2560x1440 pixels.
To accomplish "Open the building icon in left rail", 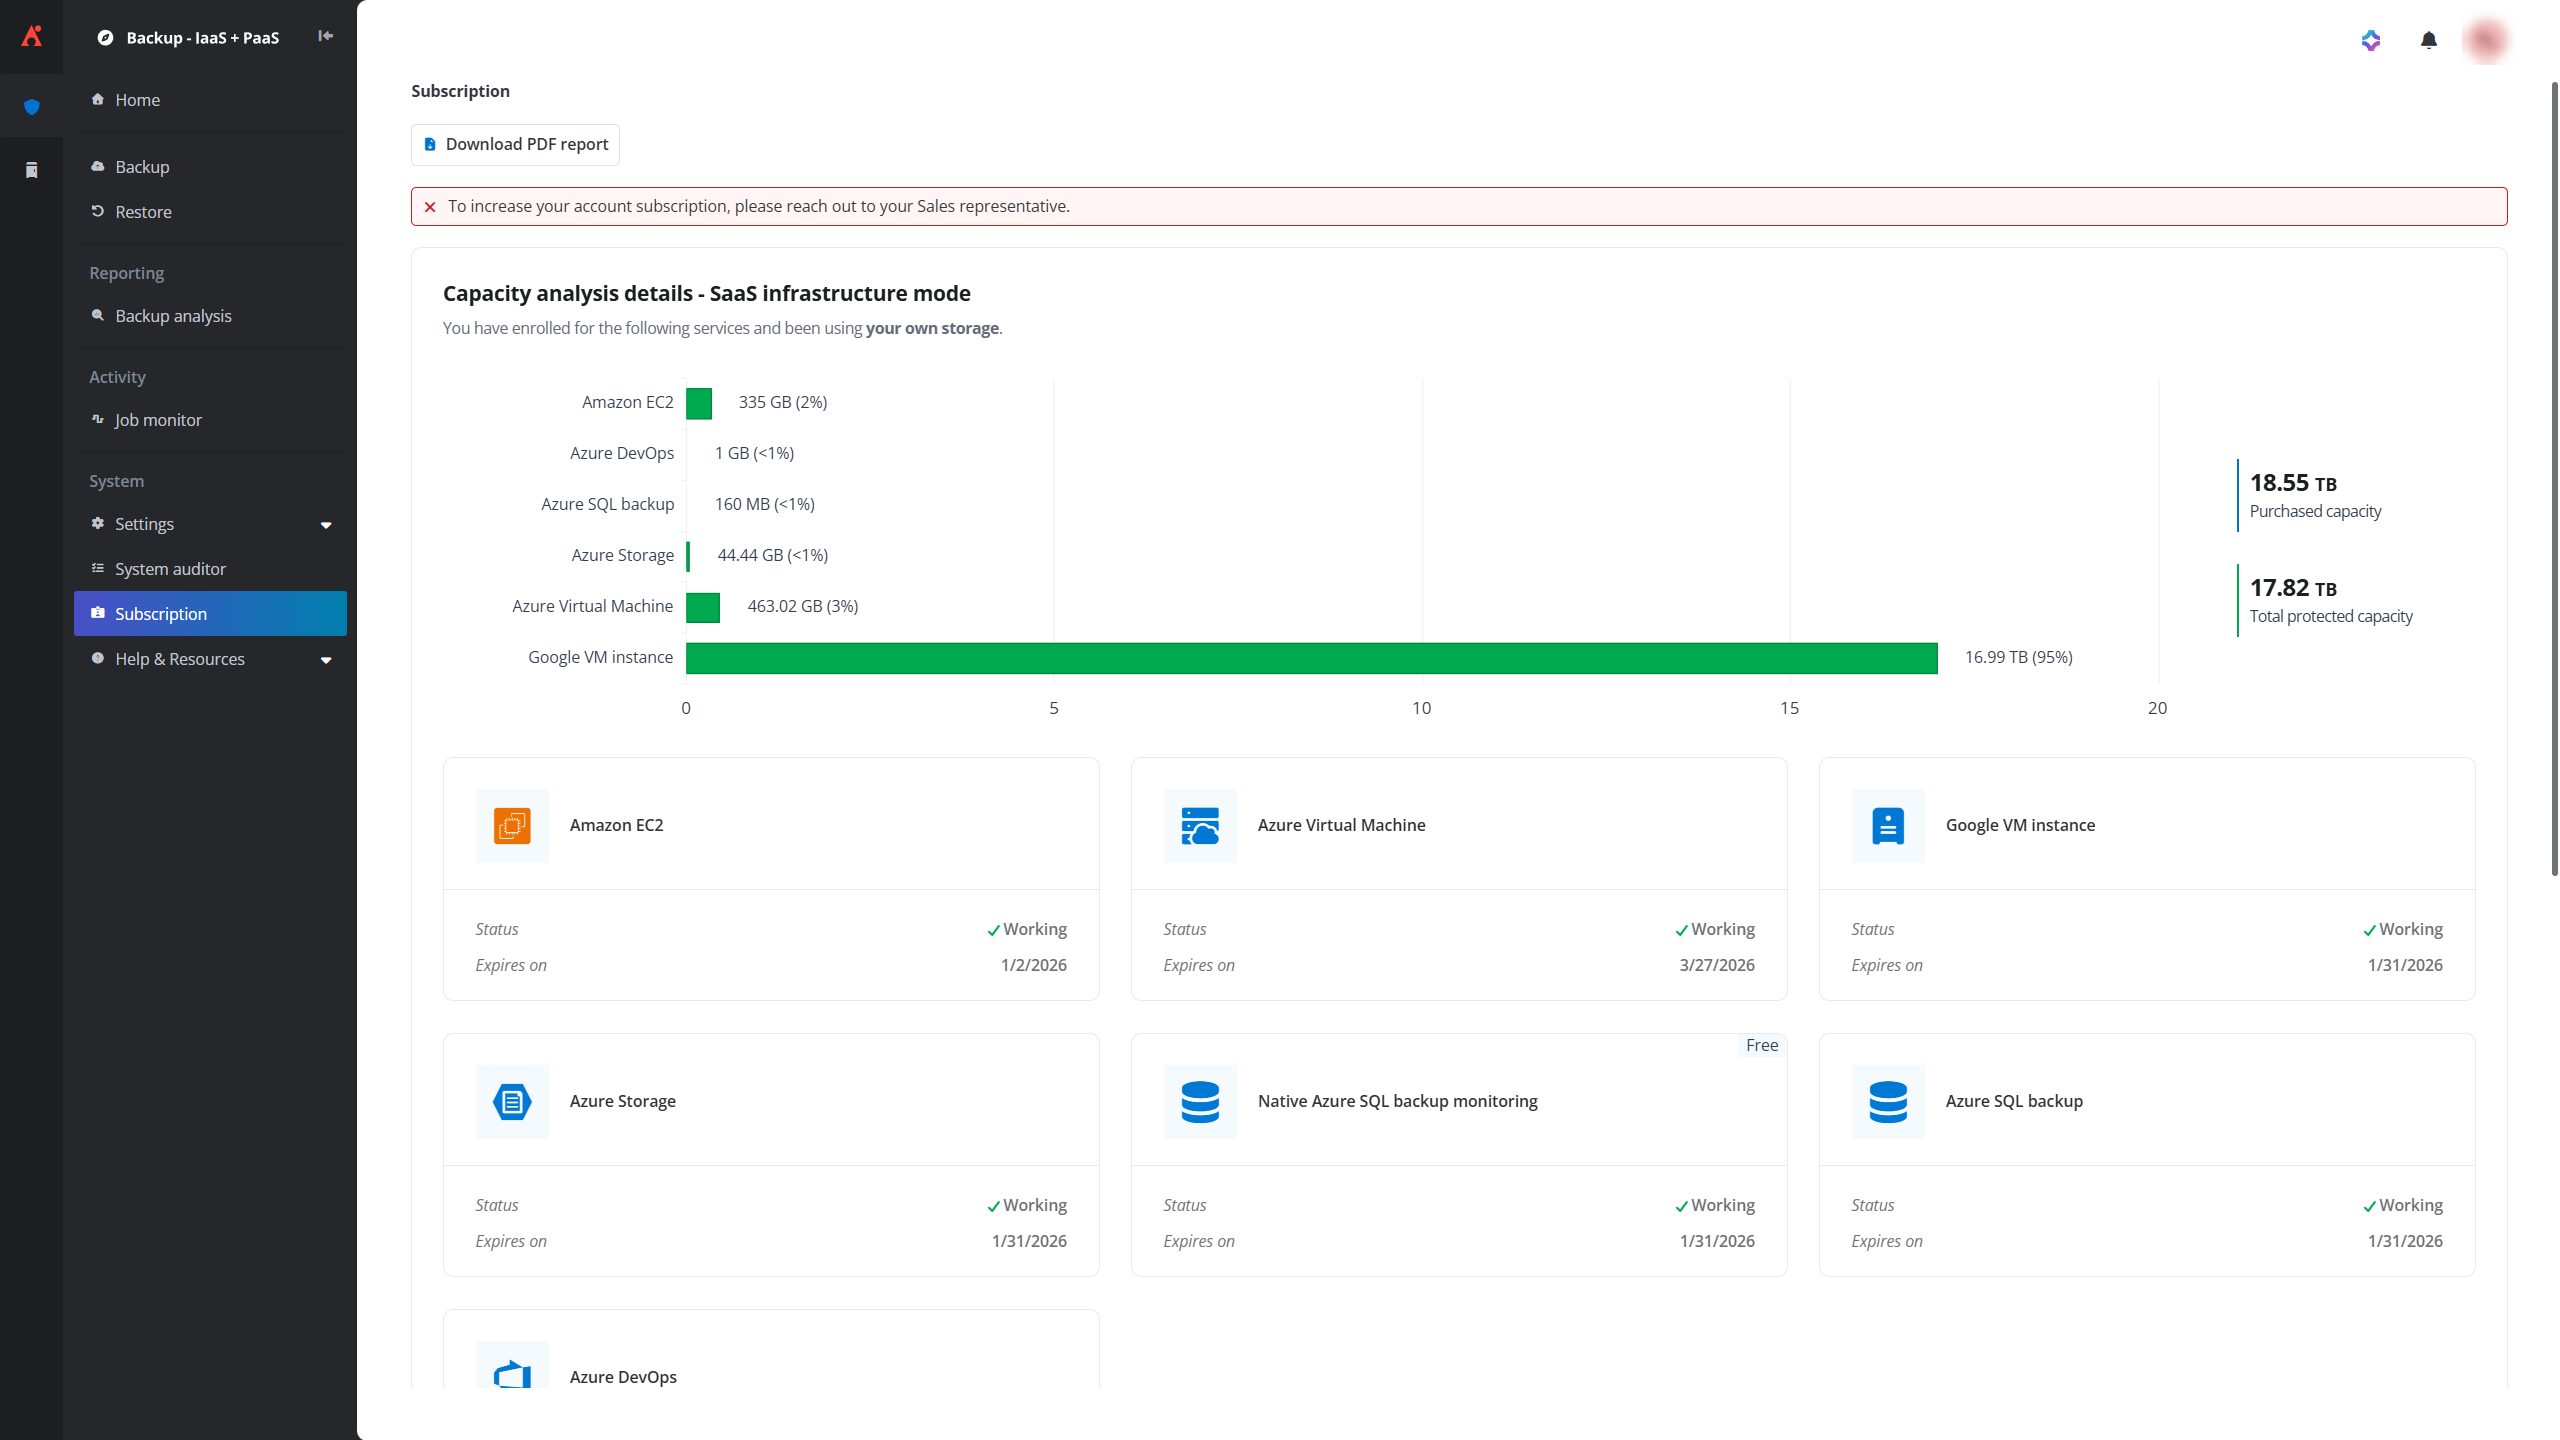I will (31, 170).
